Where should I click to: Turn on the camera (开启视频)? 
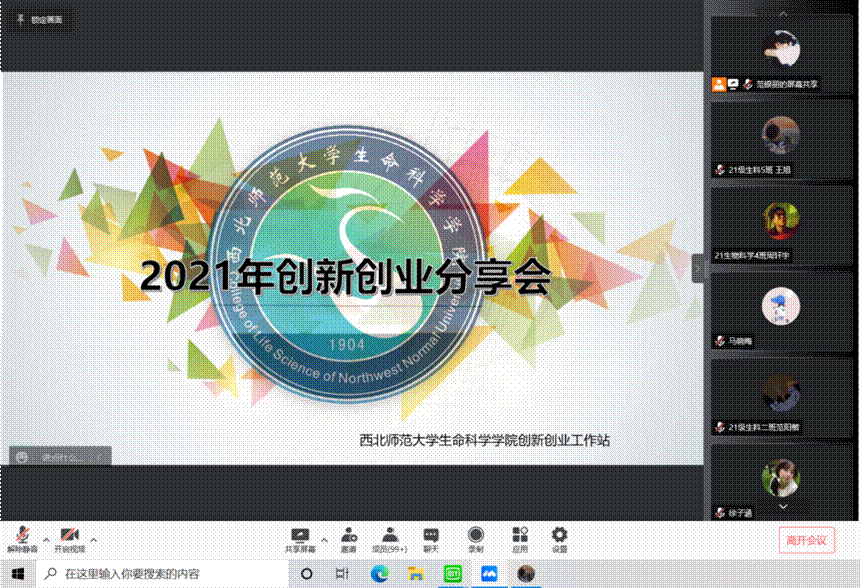(69, 539)
